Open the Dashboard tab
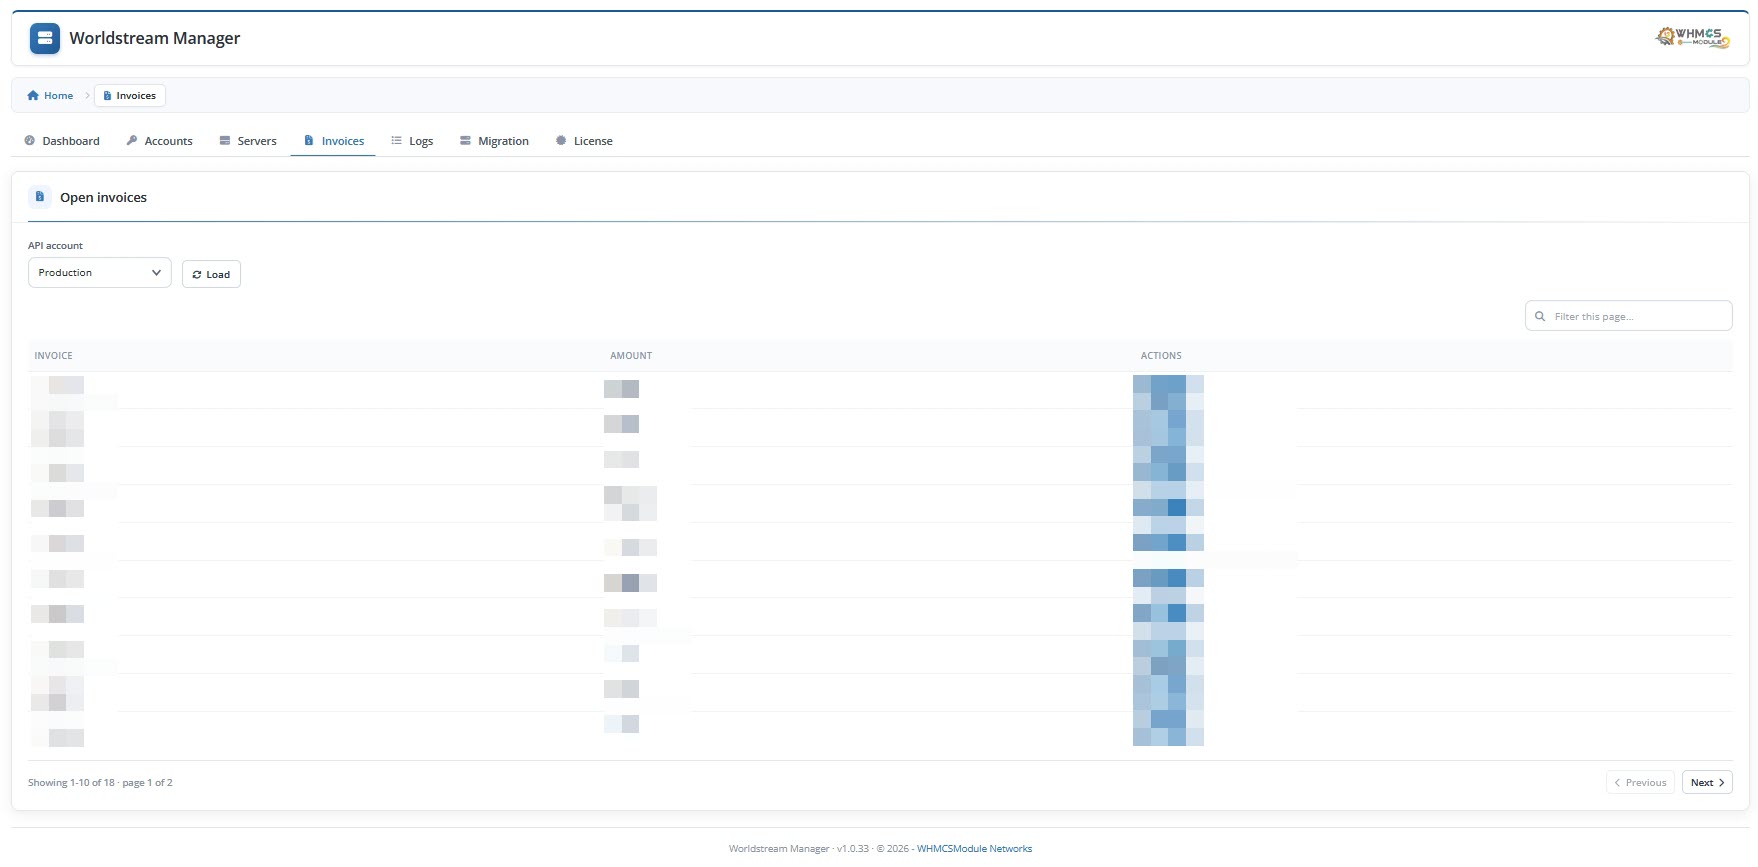 (x=62, y=141)
